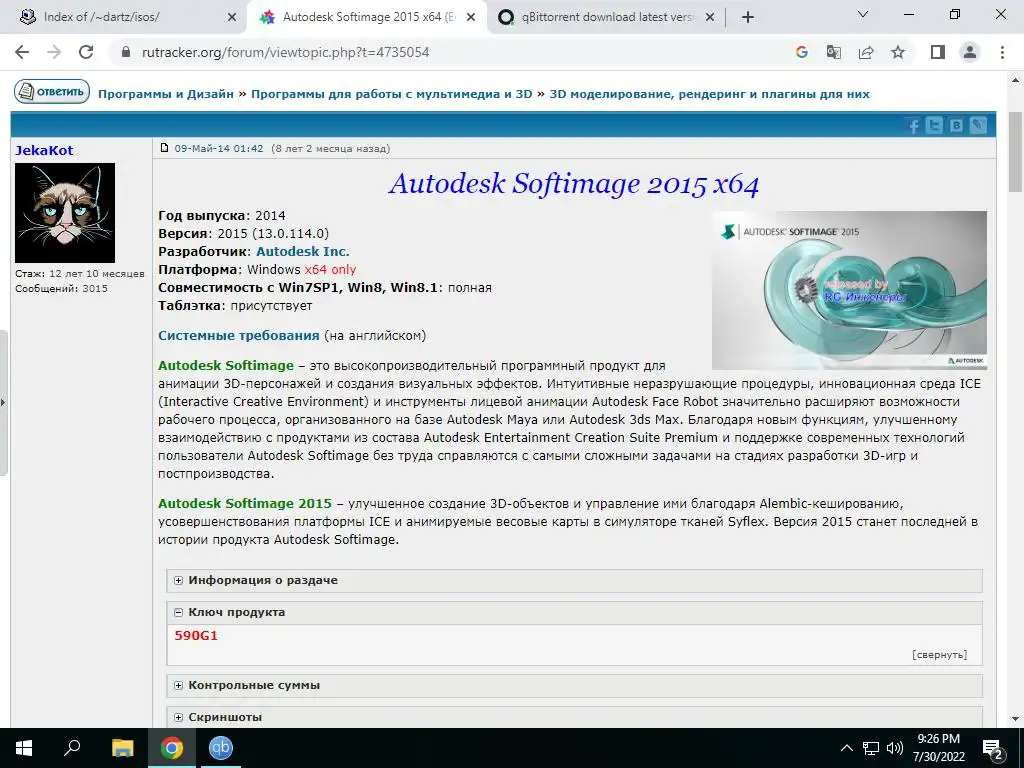
Task: Click the last share icon in blue bar
Action: click(978, 125)
